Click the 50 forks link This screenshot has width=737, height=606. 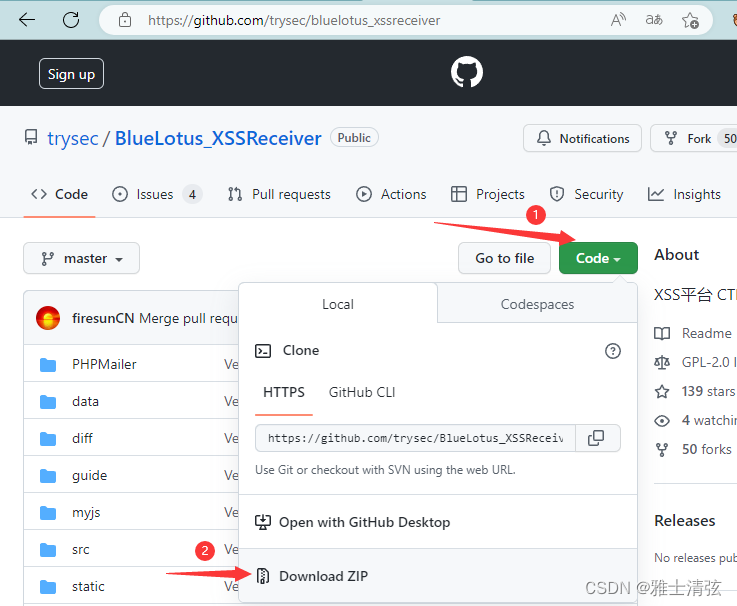pos(706,449)
